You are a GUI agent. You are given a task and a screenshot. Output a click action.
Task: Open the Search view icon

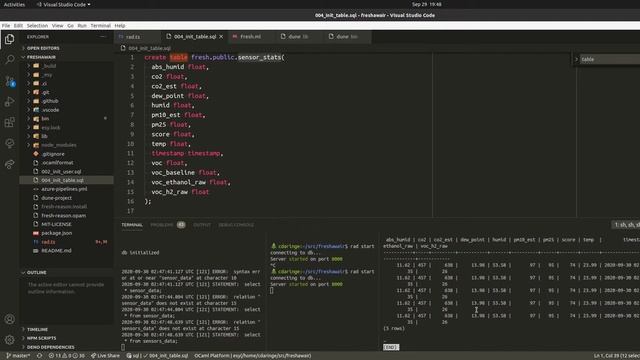pyautogui.click(x=9, y=60)
